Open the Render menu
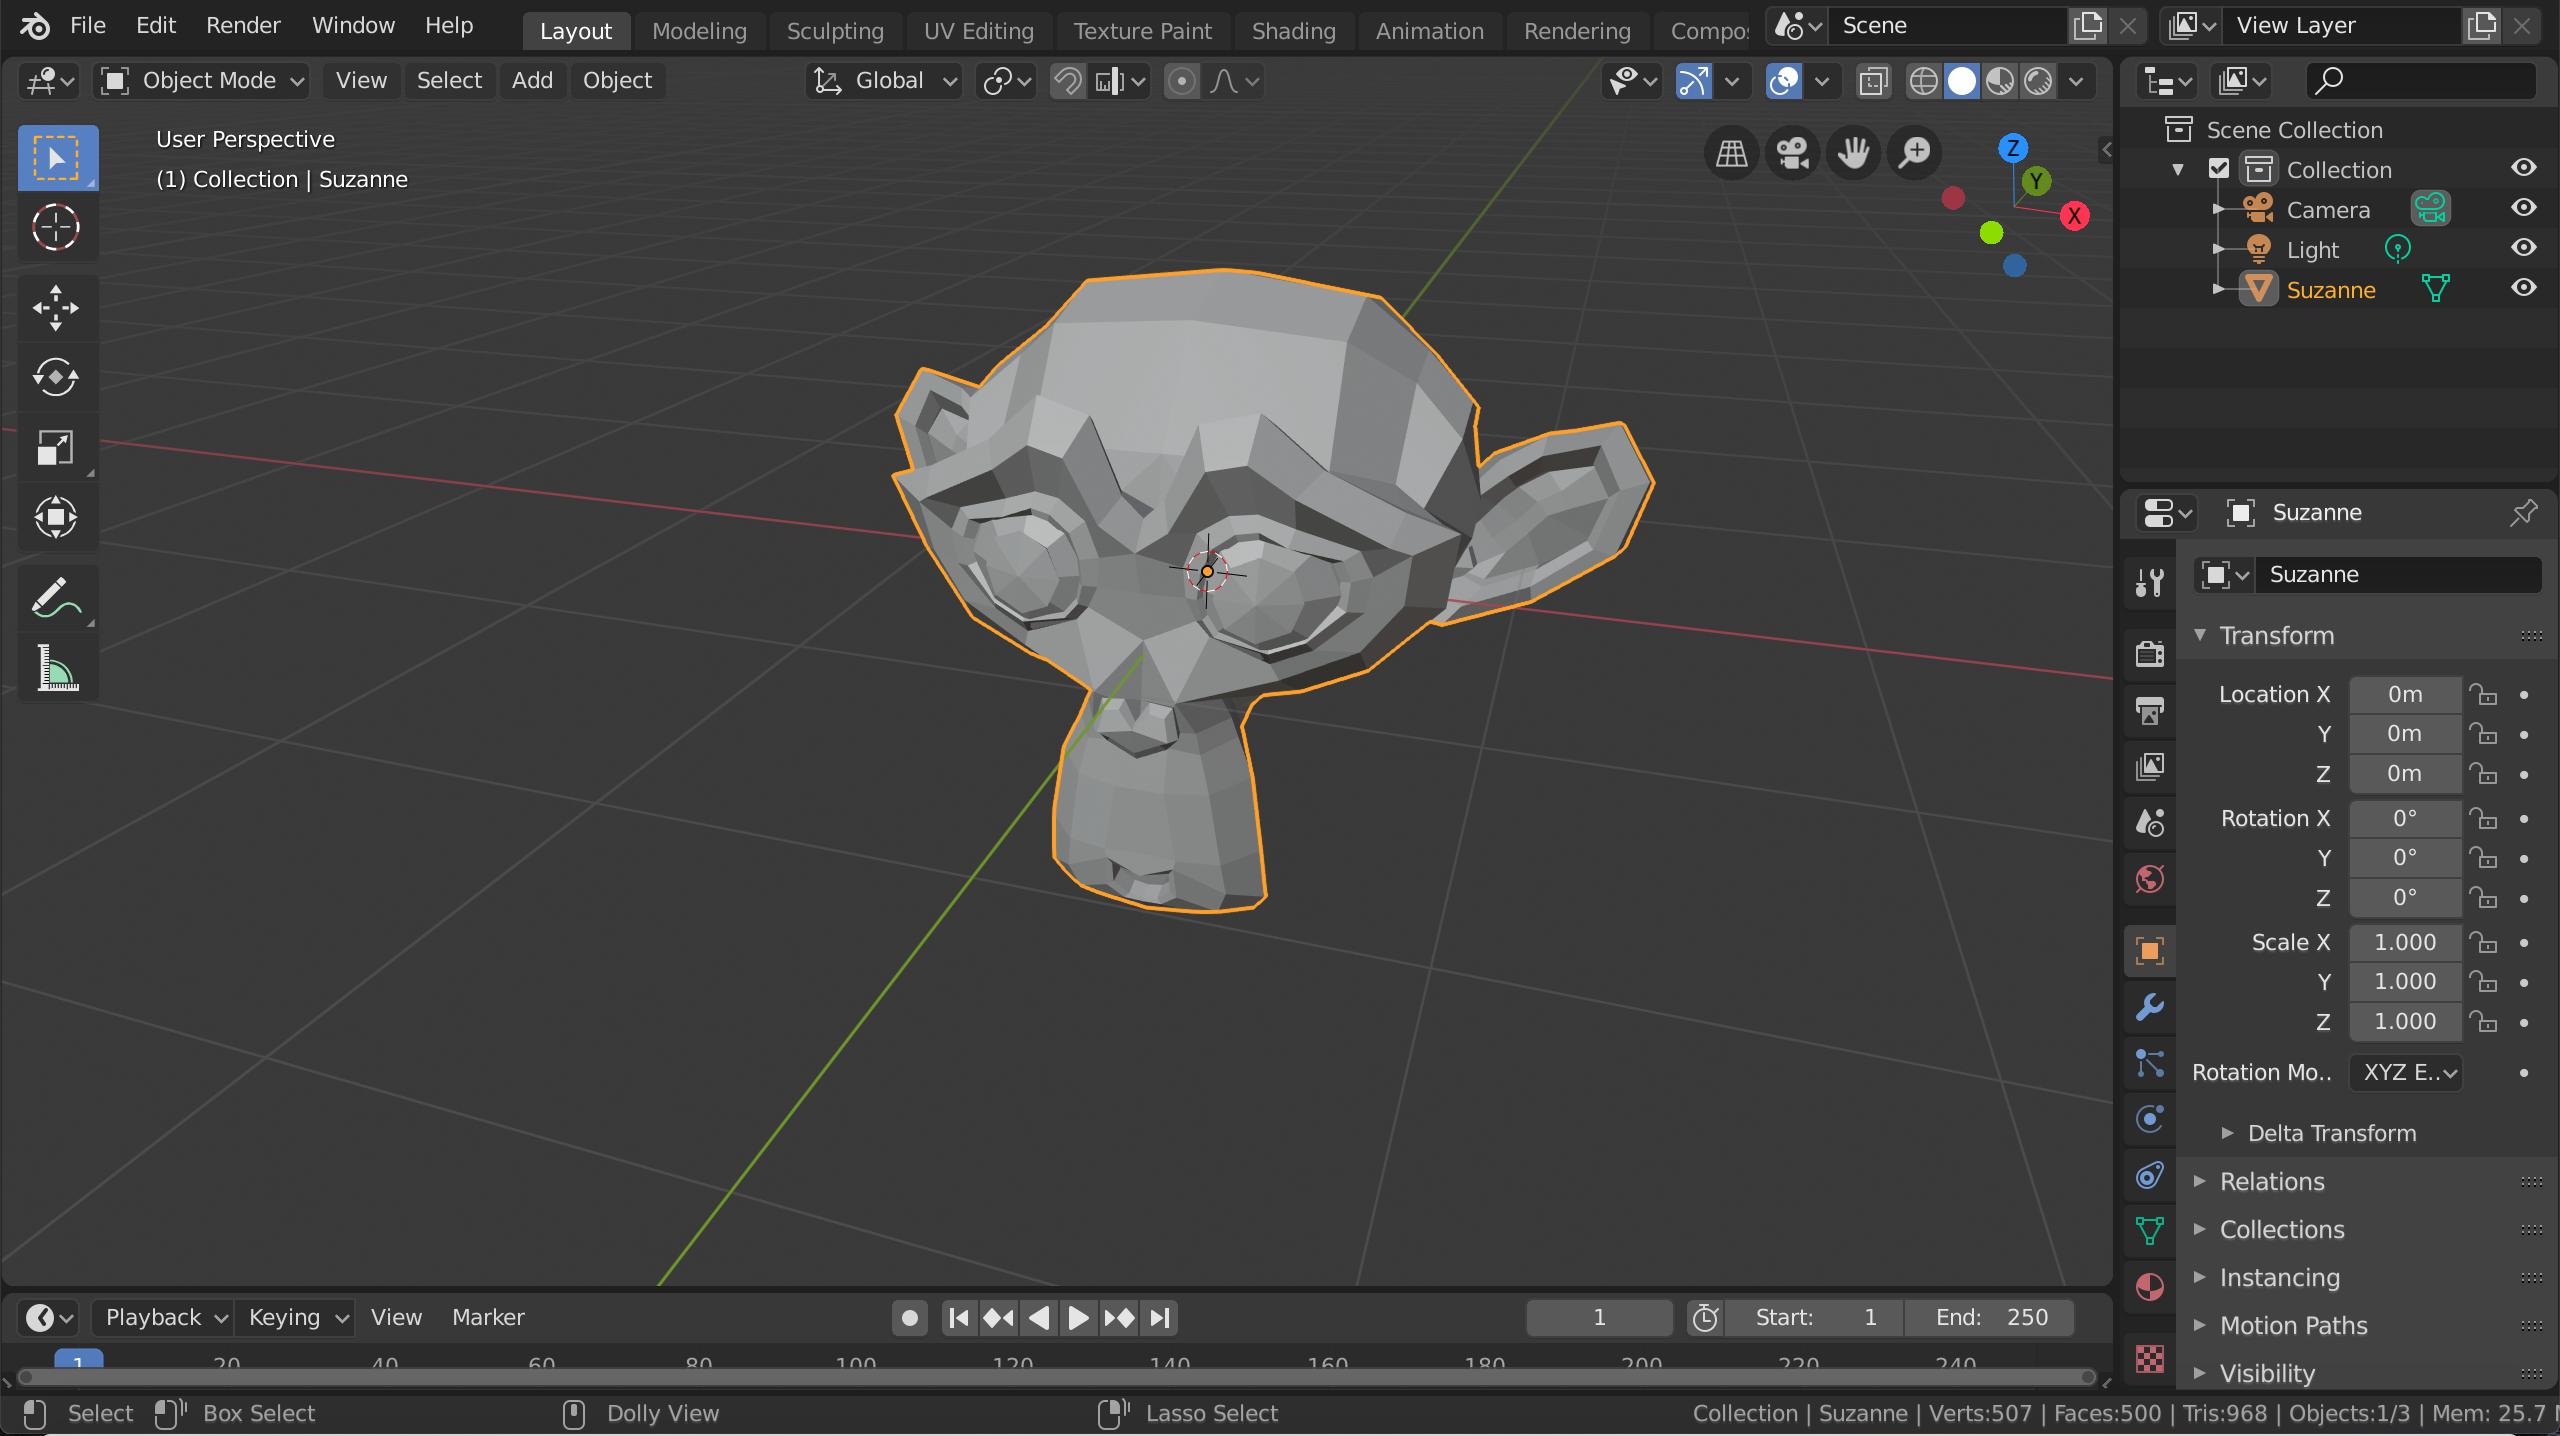Viewport: 2560px width, 1436px height. [243, 26]
